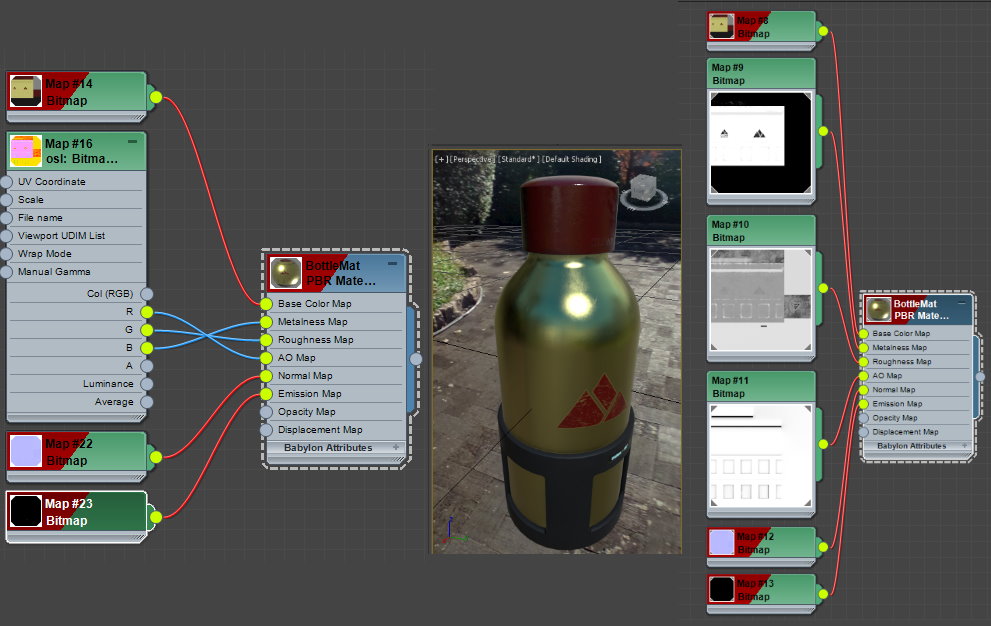Click the Map #9 large bitmap preview
Screen dimensions: 991x626
[761, 143]
